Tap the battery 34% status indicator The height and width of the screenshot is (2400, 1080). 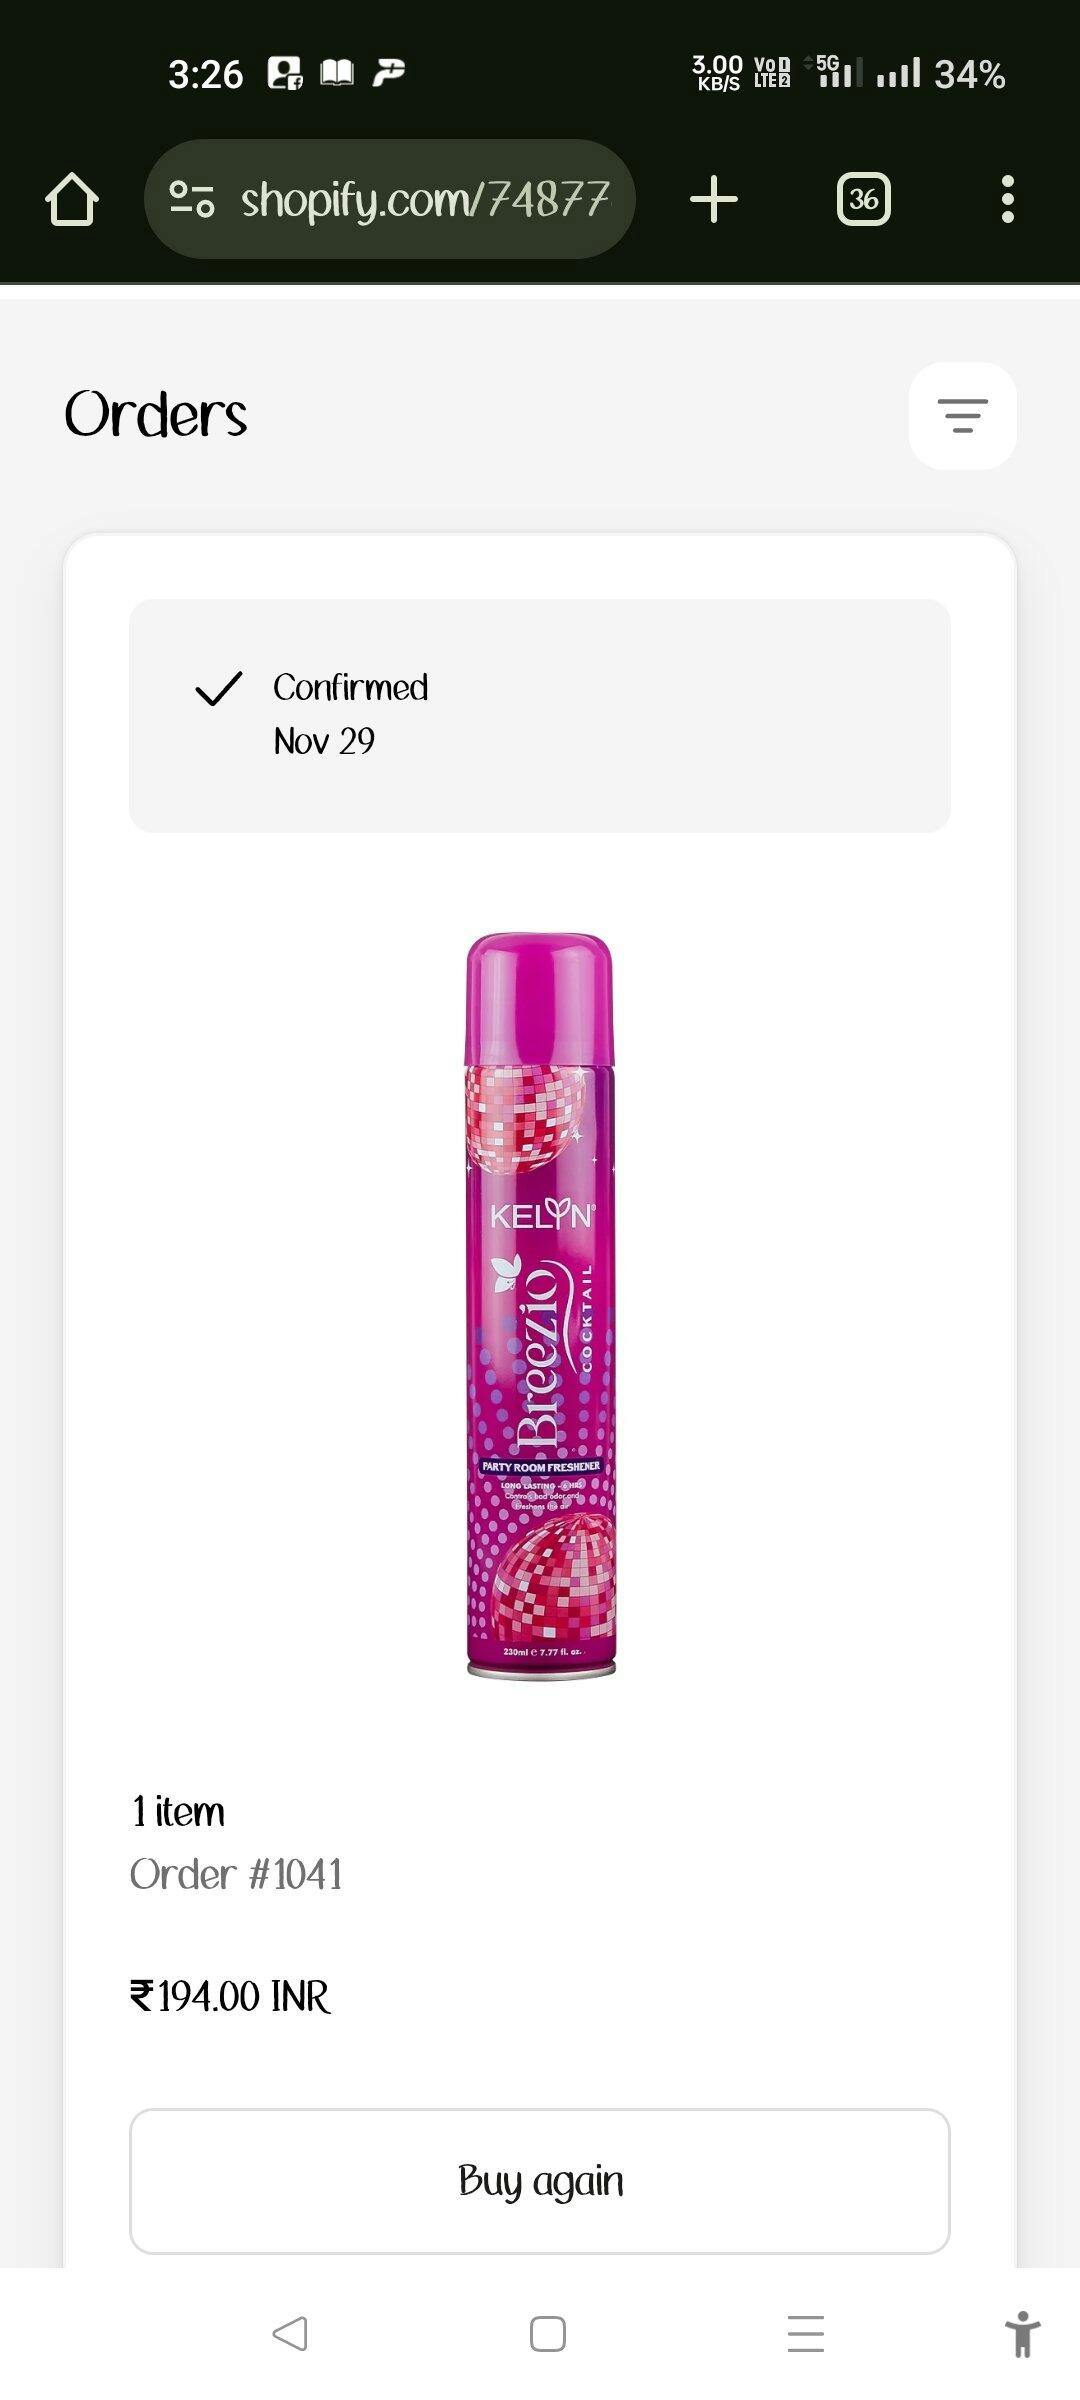[969, 74]
